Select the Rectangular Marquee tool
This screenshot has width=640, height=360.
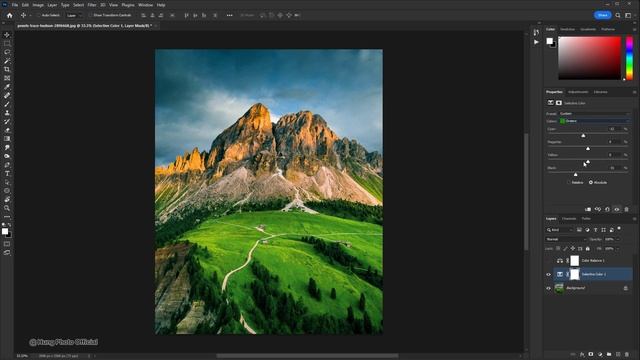pyautogui.click(x=7, y=43)
